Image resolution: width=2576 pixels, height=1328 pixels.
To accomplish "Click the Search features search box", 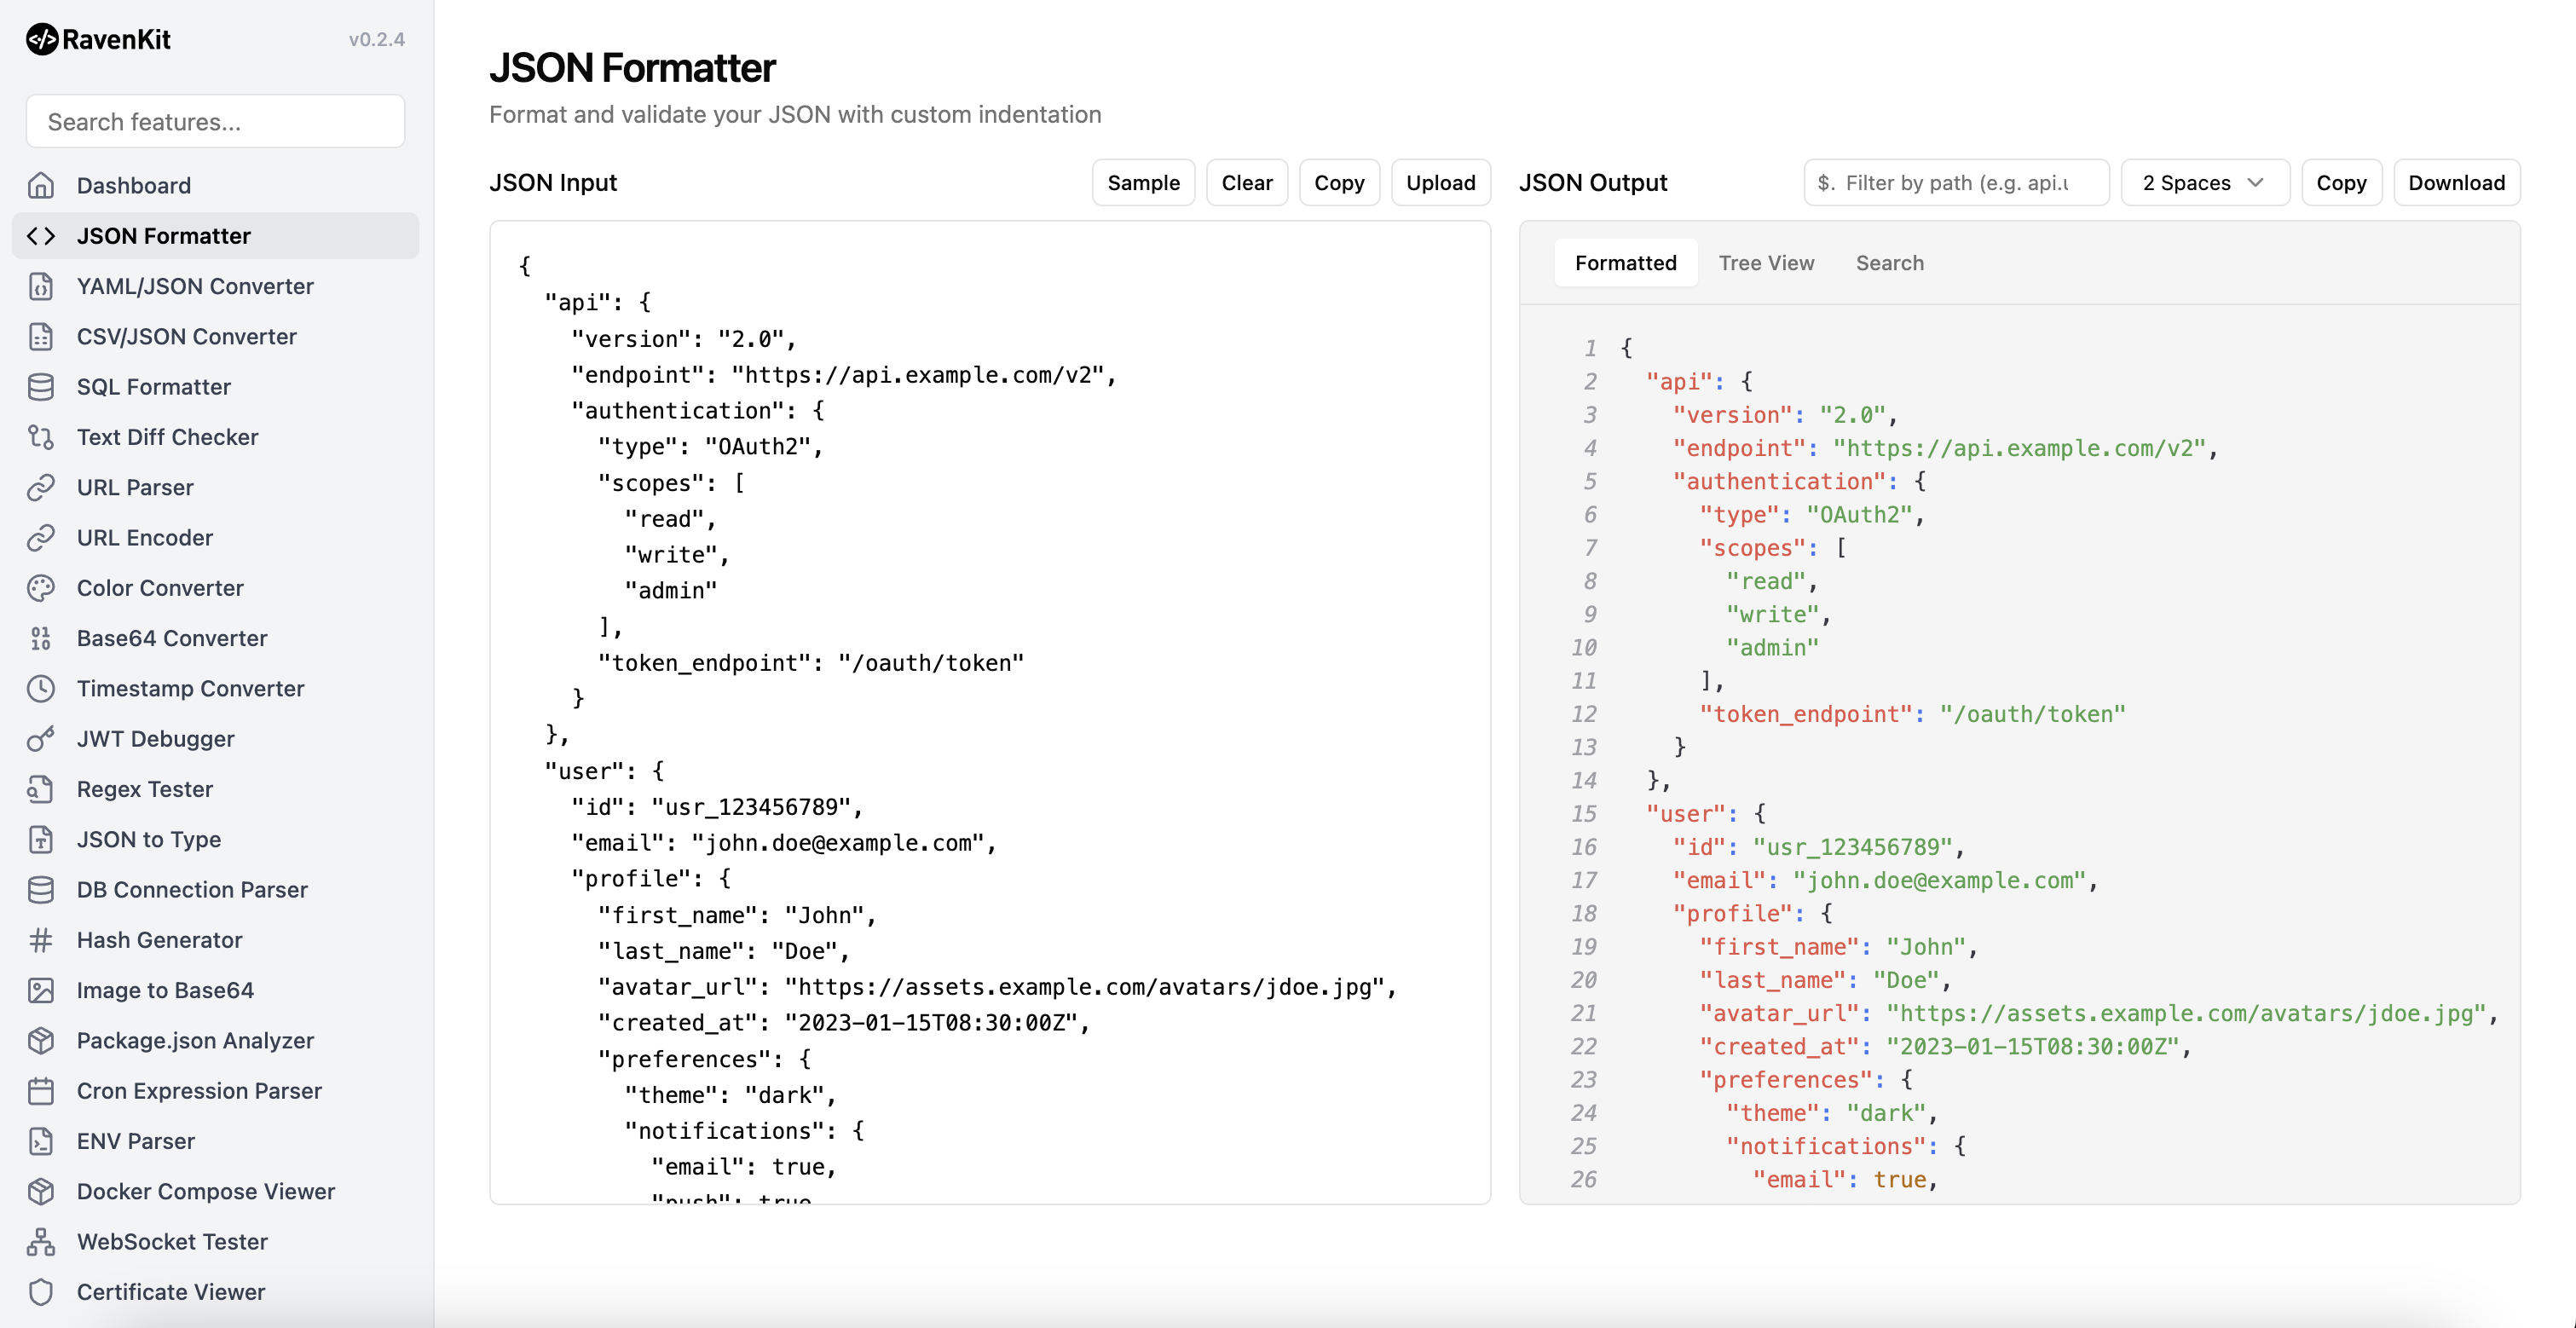I will coord(215,122).
